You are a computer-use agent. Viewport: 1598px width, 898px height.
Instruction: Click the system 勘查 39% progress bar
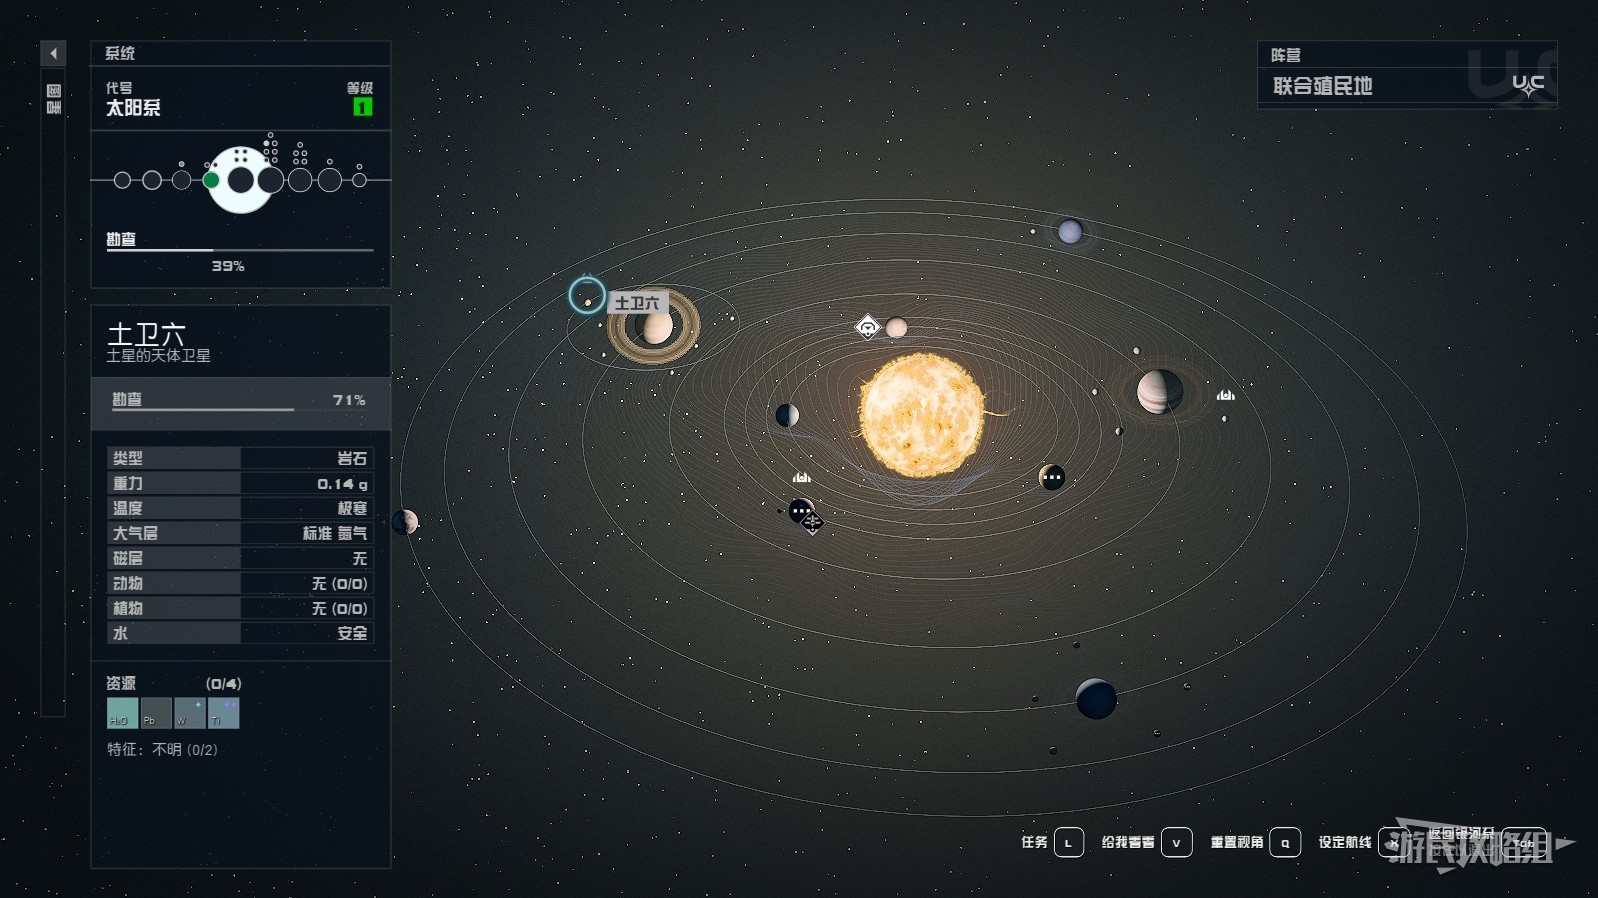(240, 250)
